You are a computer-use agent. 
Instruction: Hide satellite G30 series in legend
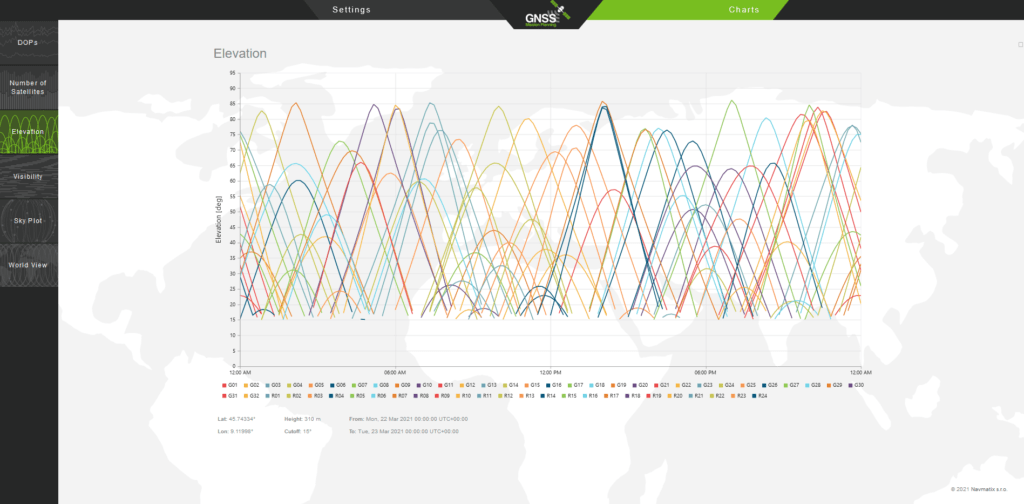[x=856, y=385]
